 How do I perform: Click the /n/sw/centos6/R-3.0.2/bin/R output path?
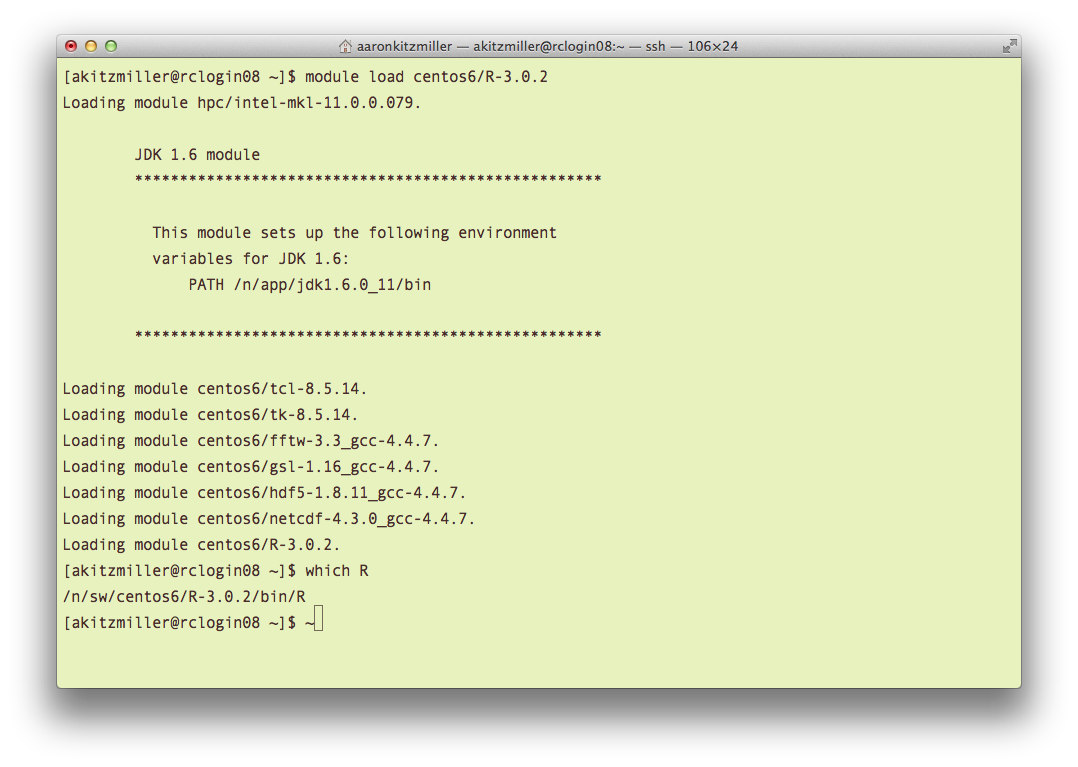184,597
